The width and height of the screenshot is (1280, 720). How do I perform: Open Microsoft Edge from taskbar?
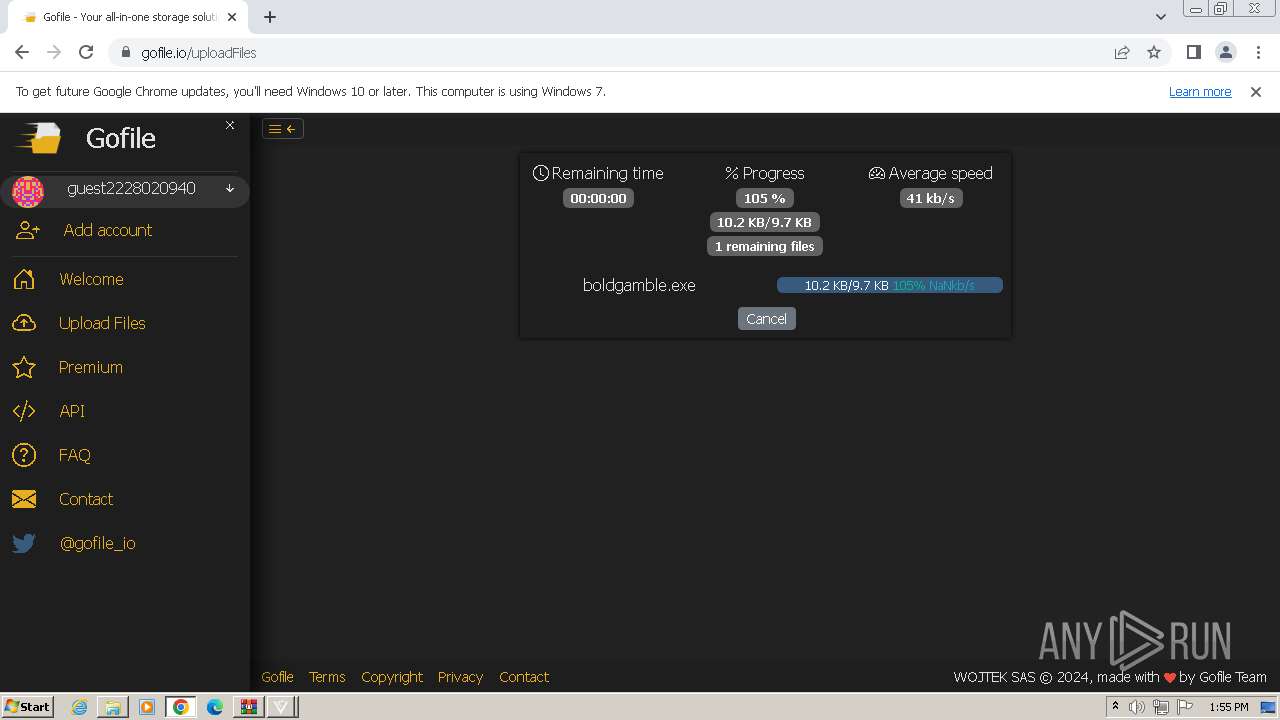pos(215,707)
